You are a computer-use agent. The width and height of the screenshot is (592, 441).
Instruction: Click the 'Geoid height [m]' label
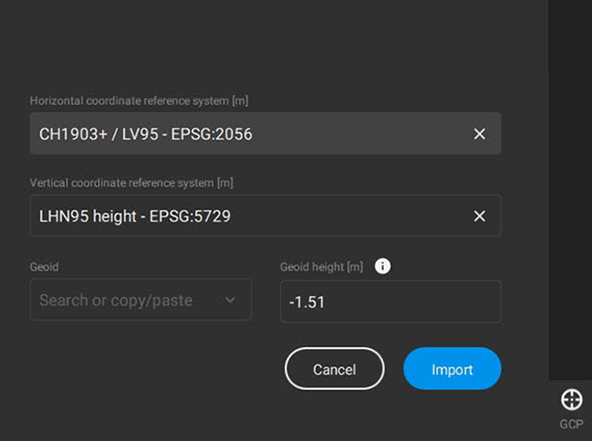[322, 267]
